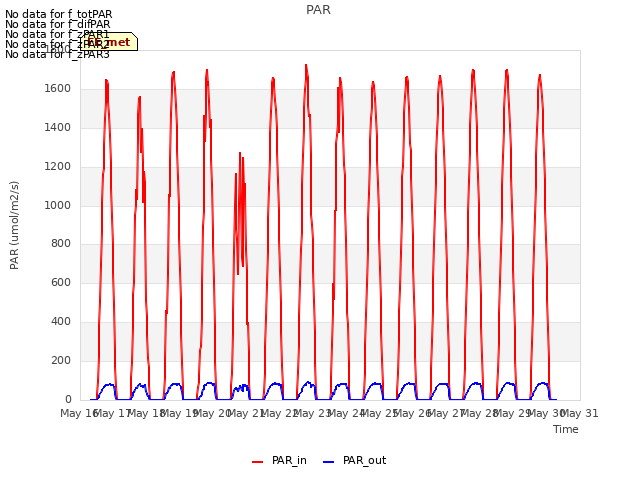Click the 1400 y-axis tick label
The image size is (640, 480).
pyautogui.click(x=58, y=128)
